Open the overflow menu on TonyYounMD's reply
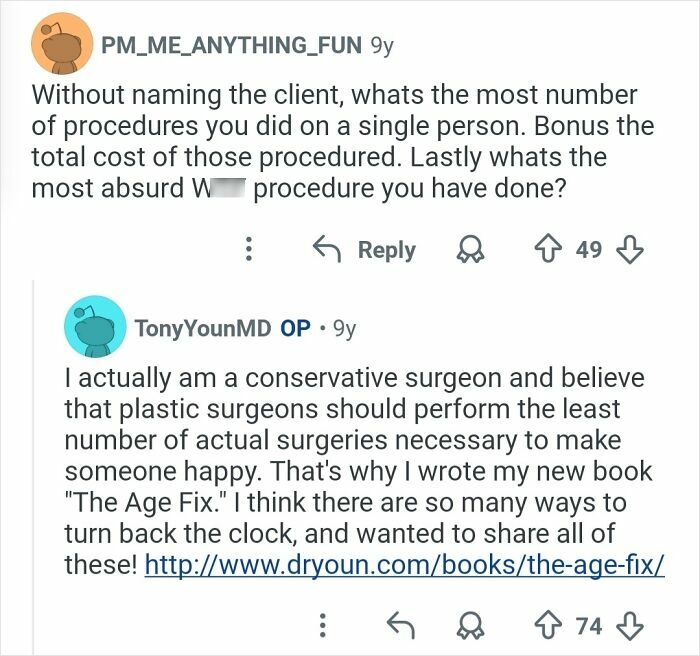Screen dimensions: 700x656 (x=323, y=626)
